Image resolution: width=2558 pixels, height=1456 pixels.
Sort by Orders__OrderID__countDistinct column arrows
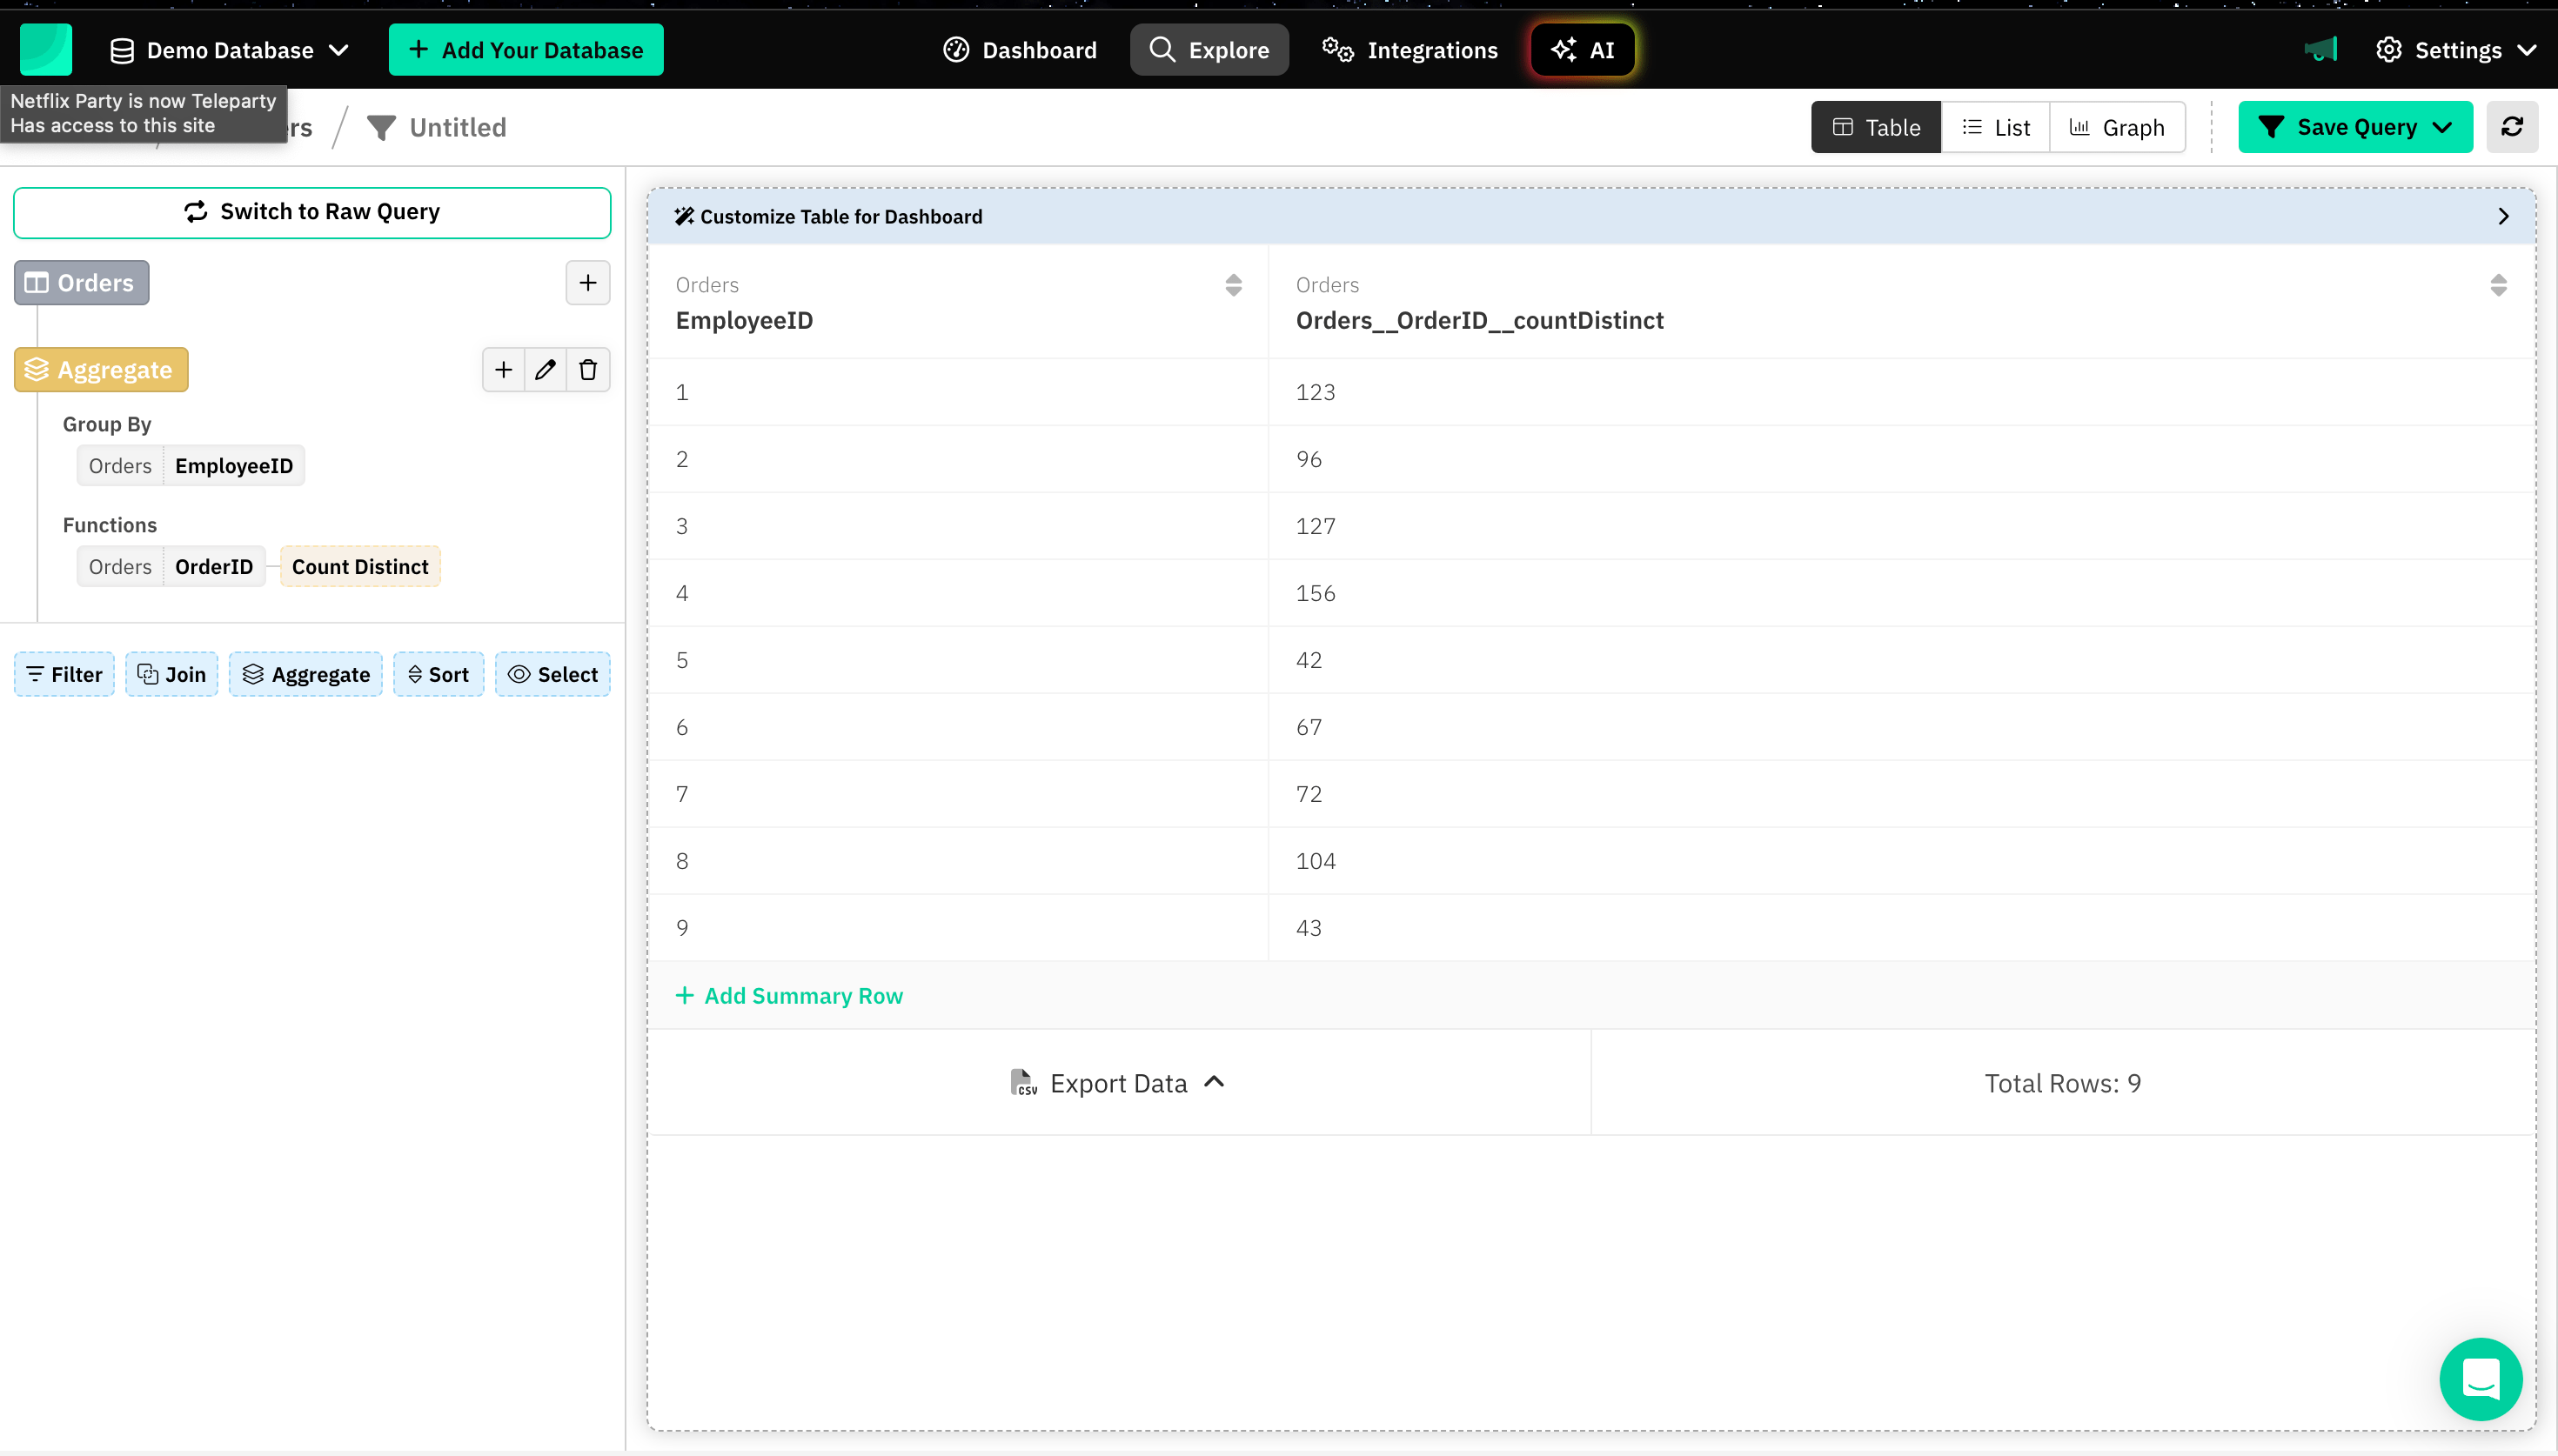pyautogui.click(x=2498, y=285)
